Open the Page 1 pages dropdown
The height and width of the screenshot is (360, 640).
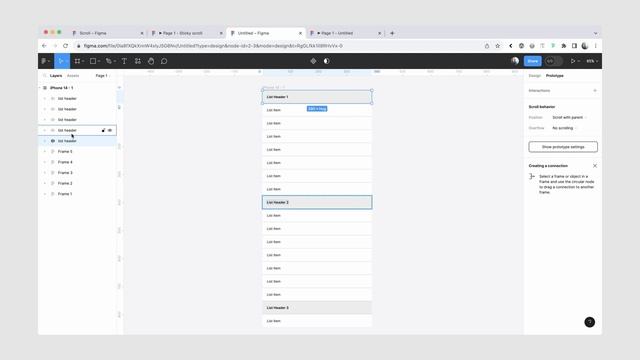(x=103, y=76)
